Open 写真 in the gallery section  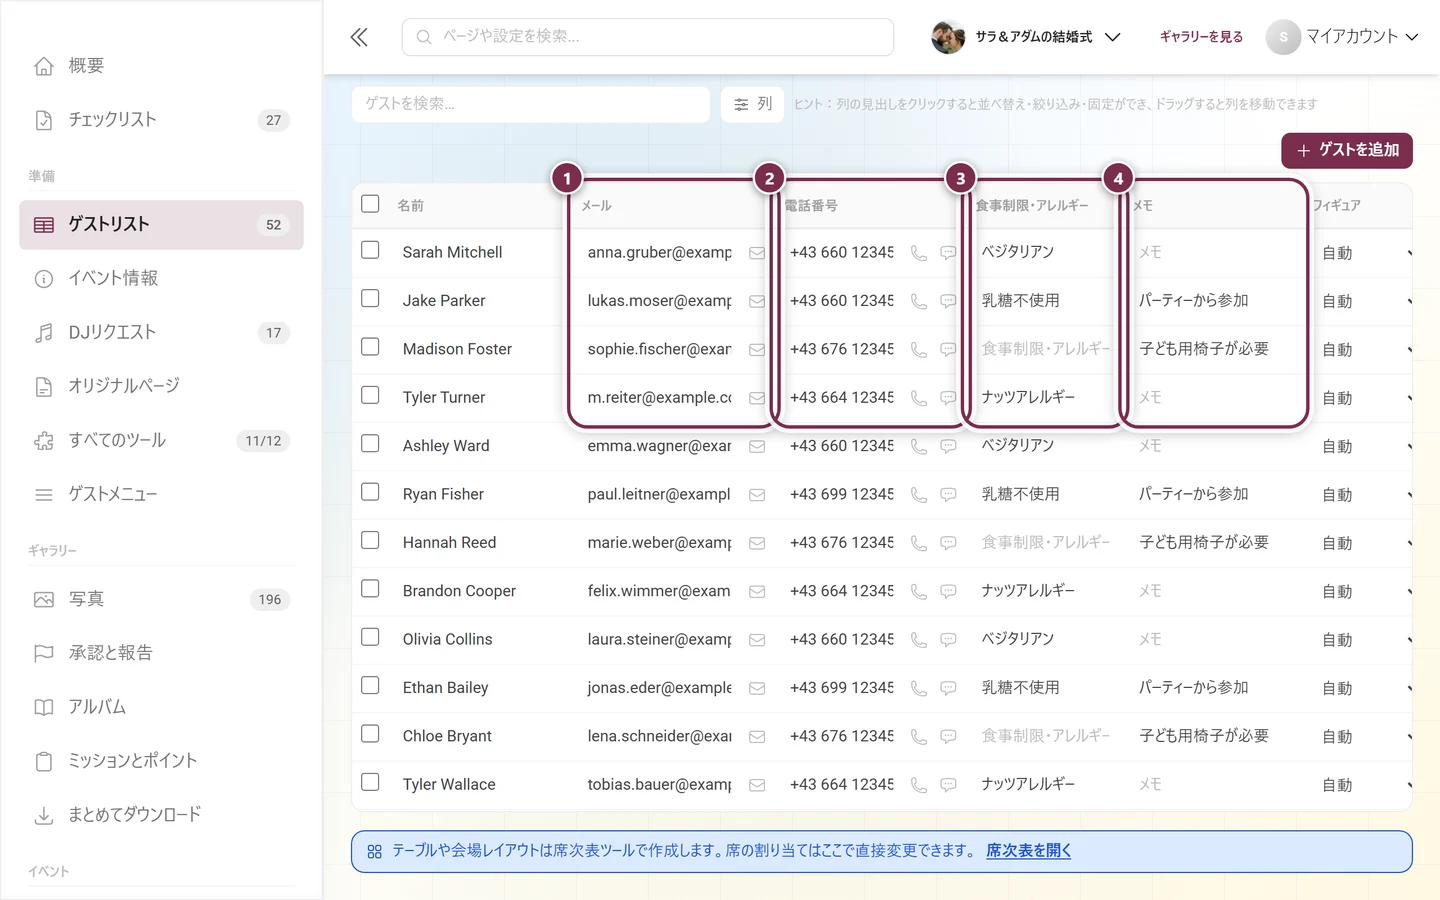tap(161, 599)
